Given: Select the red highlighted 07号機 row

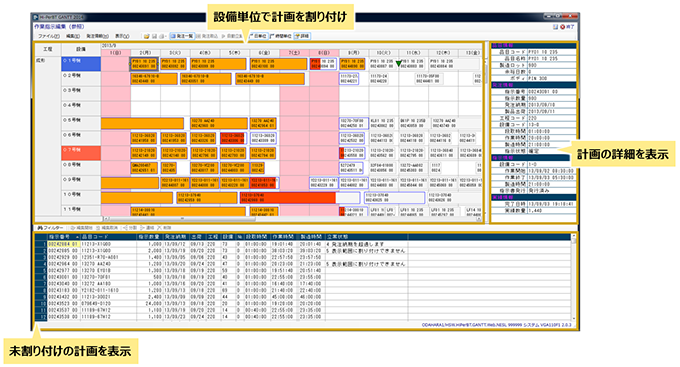Looking at the screenshot, I should 81,153.
